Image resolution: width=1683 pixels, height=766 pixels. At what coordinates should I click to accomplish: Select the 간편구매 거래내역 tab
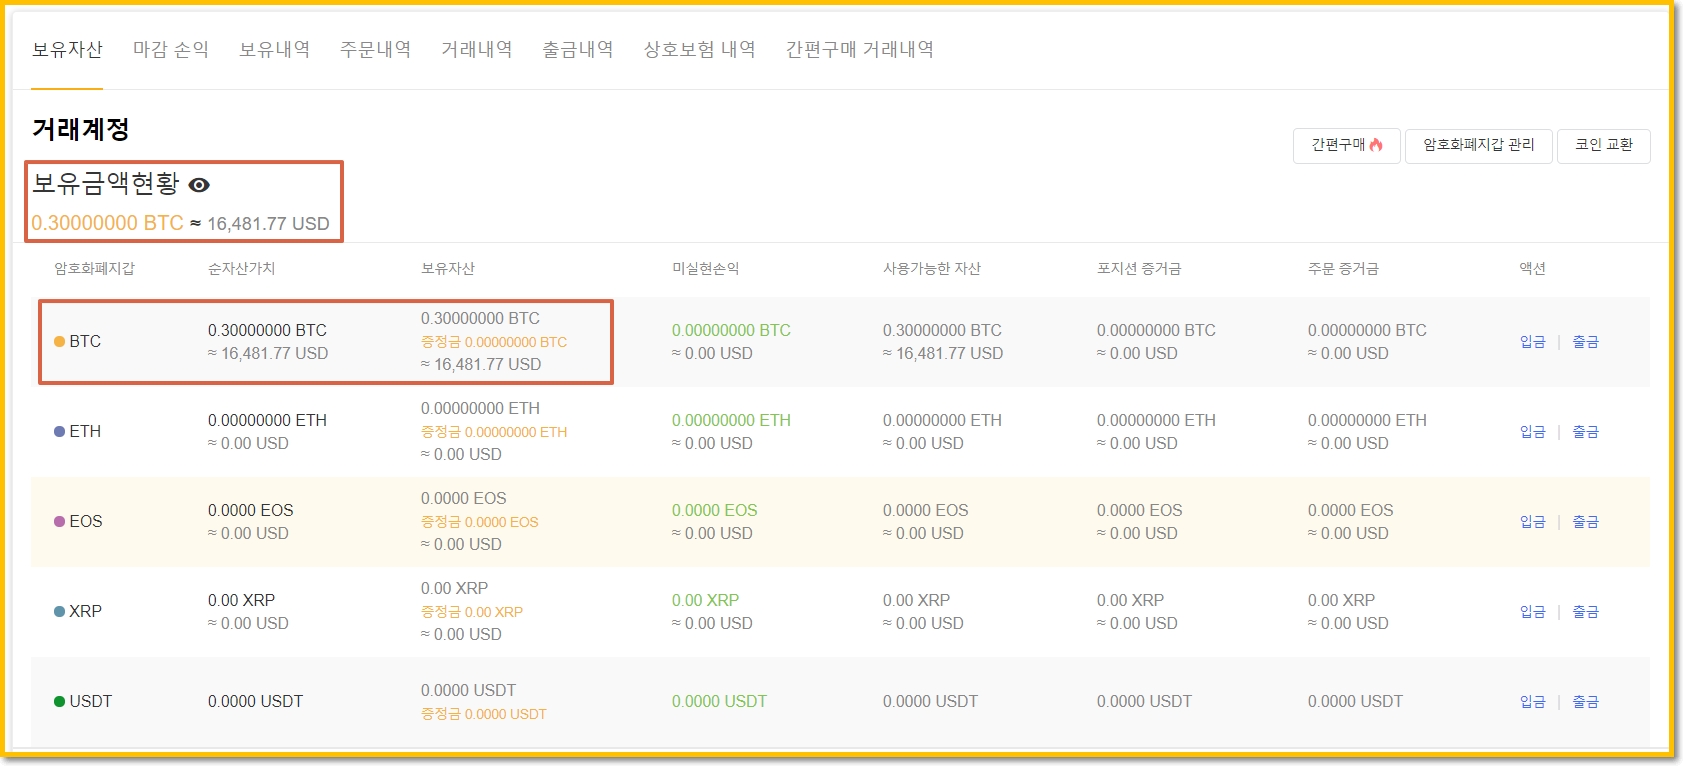[859, 50]
